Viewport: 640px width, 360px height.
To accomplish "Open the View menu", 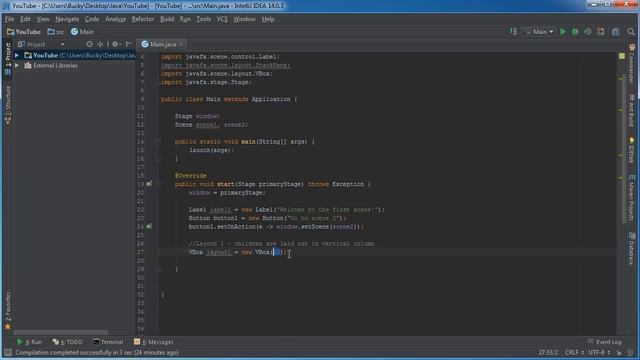I will coord(43,19).
